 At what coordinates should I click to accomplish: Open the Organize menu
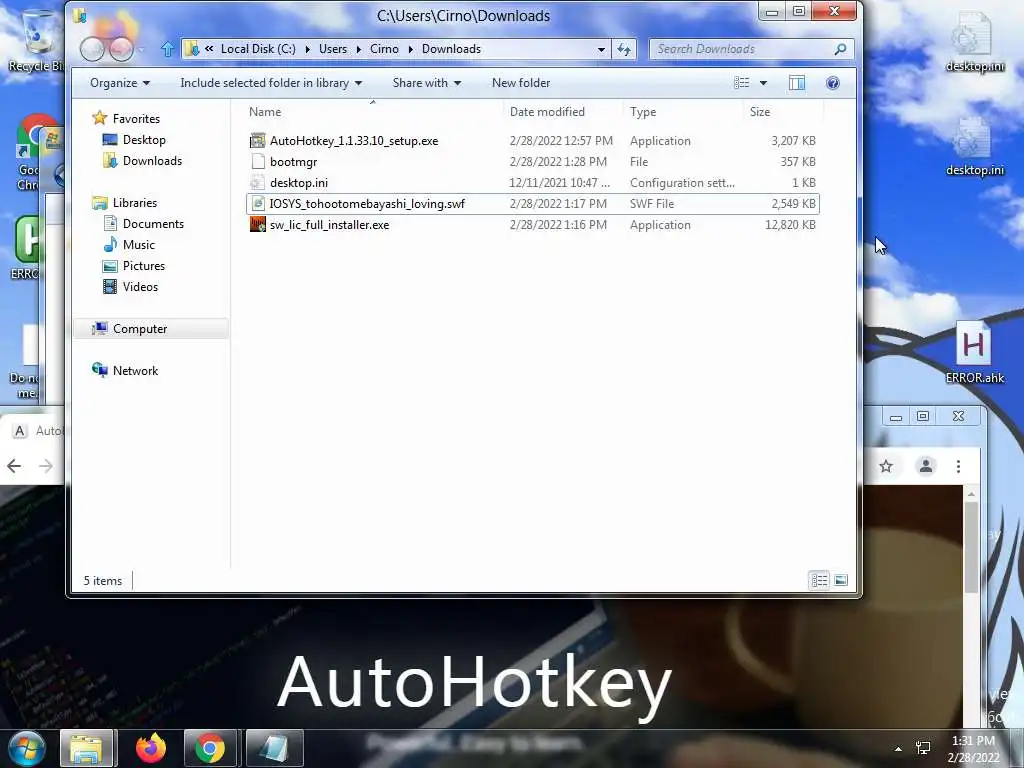(x=120, y=83)
